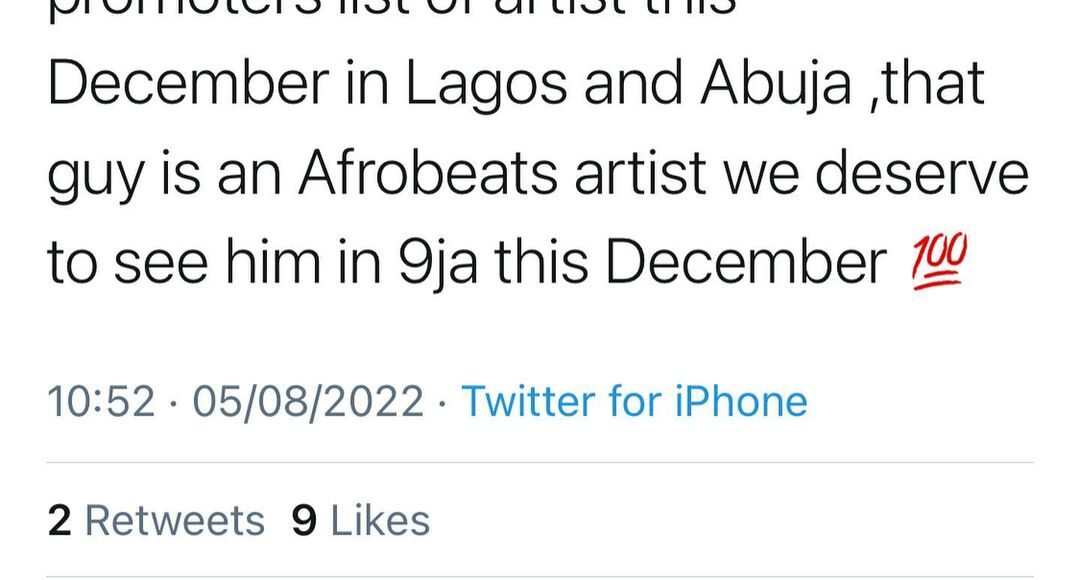Click "December" before "in Lagos"
Screen dimensions: 1080x580
coord(187,87)
